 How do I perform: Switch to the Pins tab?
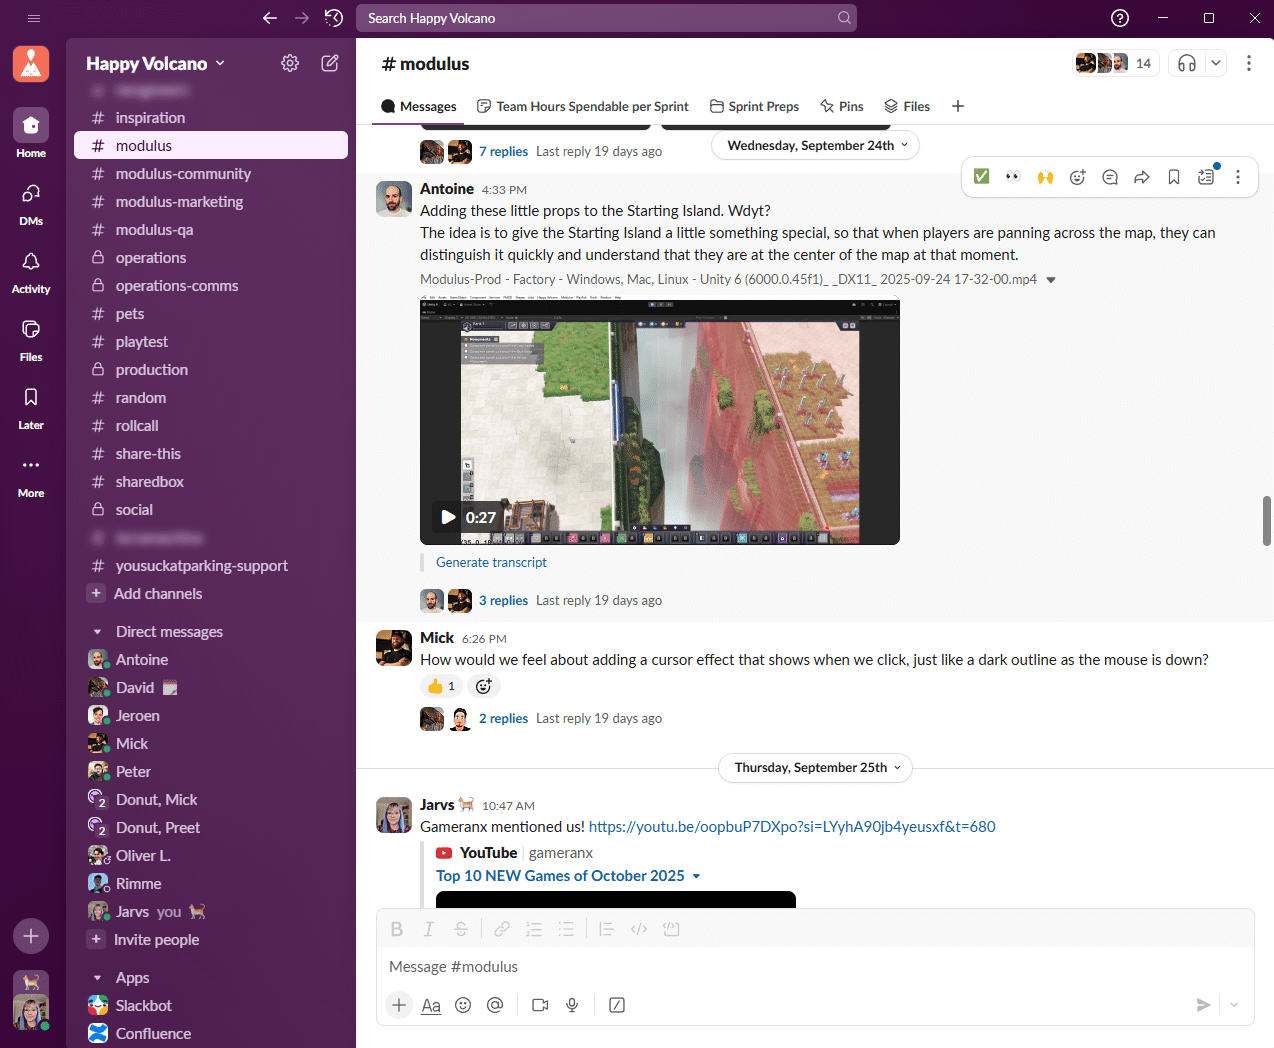(x=841, y=106)
